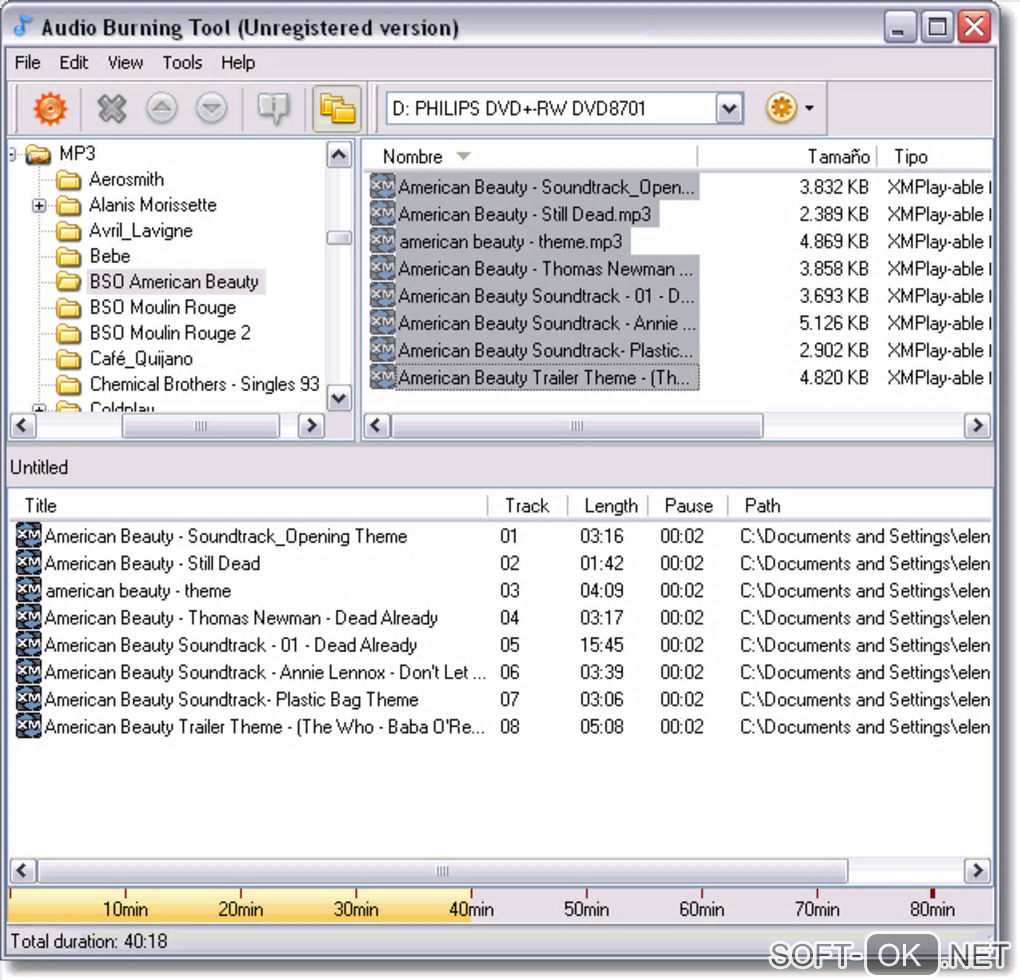Image resolution: width=1020 pixels, height=980 pixels.
Task: Select the Aerosmith folder
Action: (x=126, y=179)
